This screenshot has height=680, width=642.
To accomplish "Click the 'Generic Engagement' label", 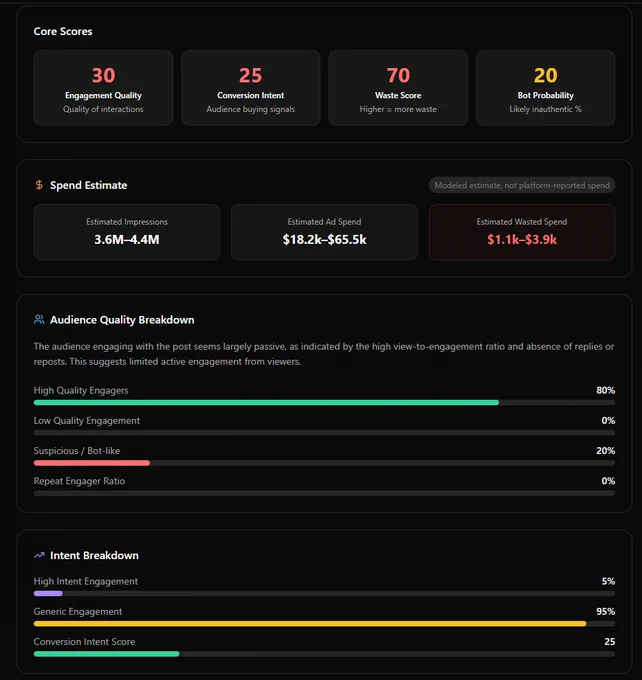I will coord(78,611).
